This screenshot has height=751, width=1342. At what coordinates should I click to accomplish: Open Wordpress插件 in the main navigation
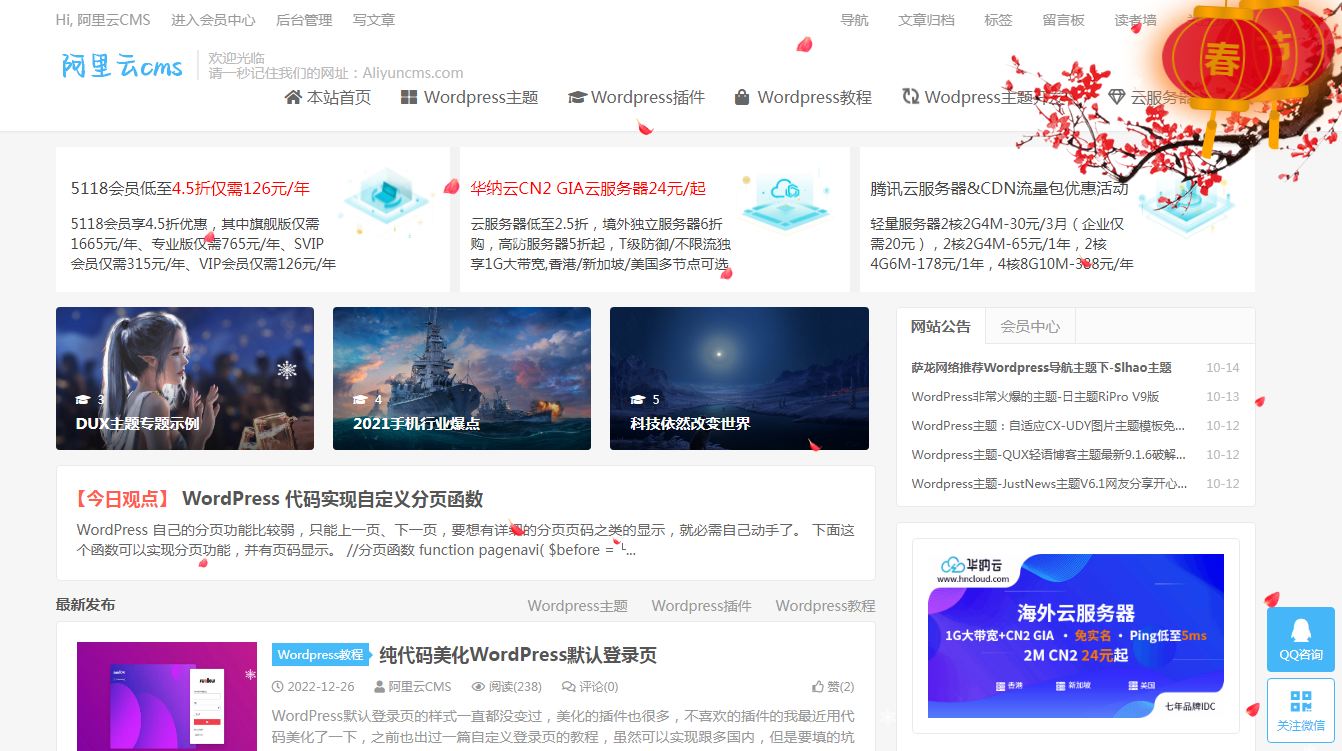click(637, 97)
